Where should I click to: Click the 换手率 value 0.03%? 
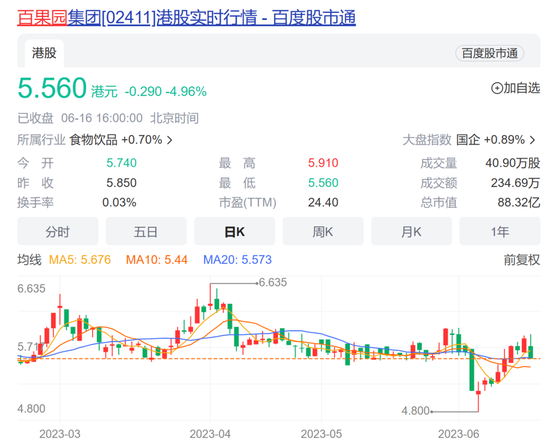pos(119,202)
